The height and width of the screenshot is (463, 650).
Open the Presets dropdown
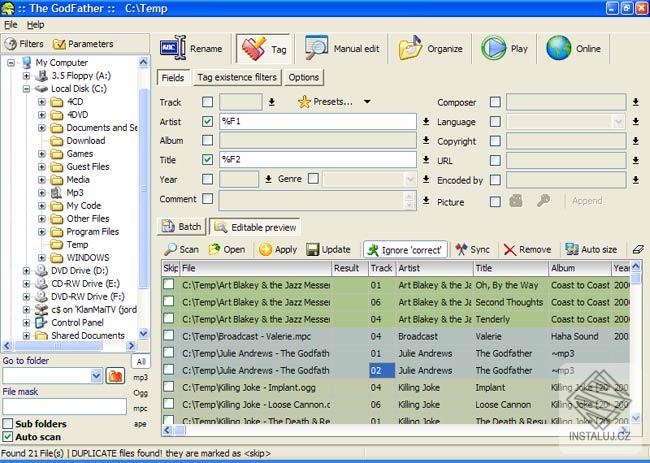(335, 101)
